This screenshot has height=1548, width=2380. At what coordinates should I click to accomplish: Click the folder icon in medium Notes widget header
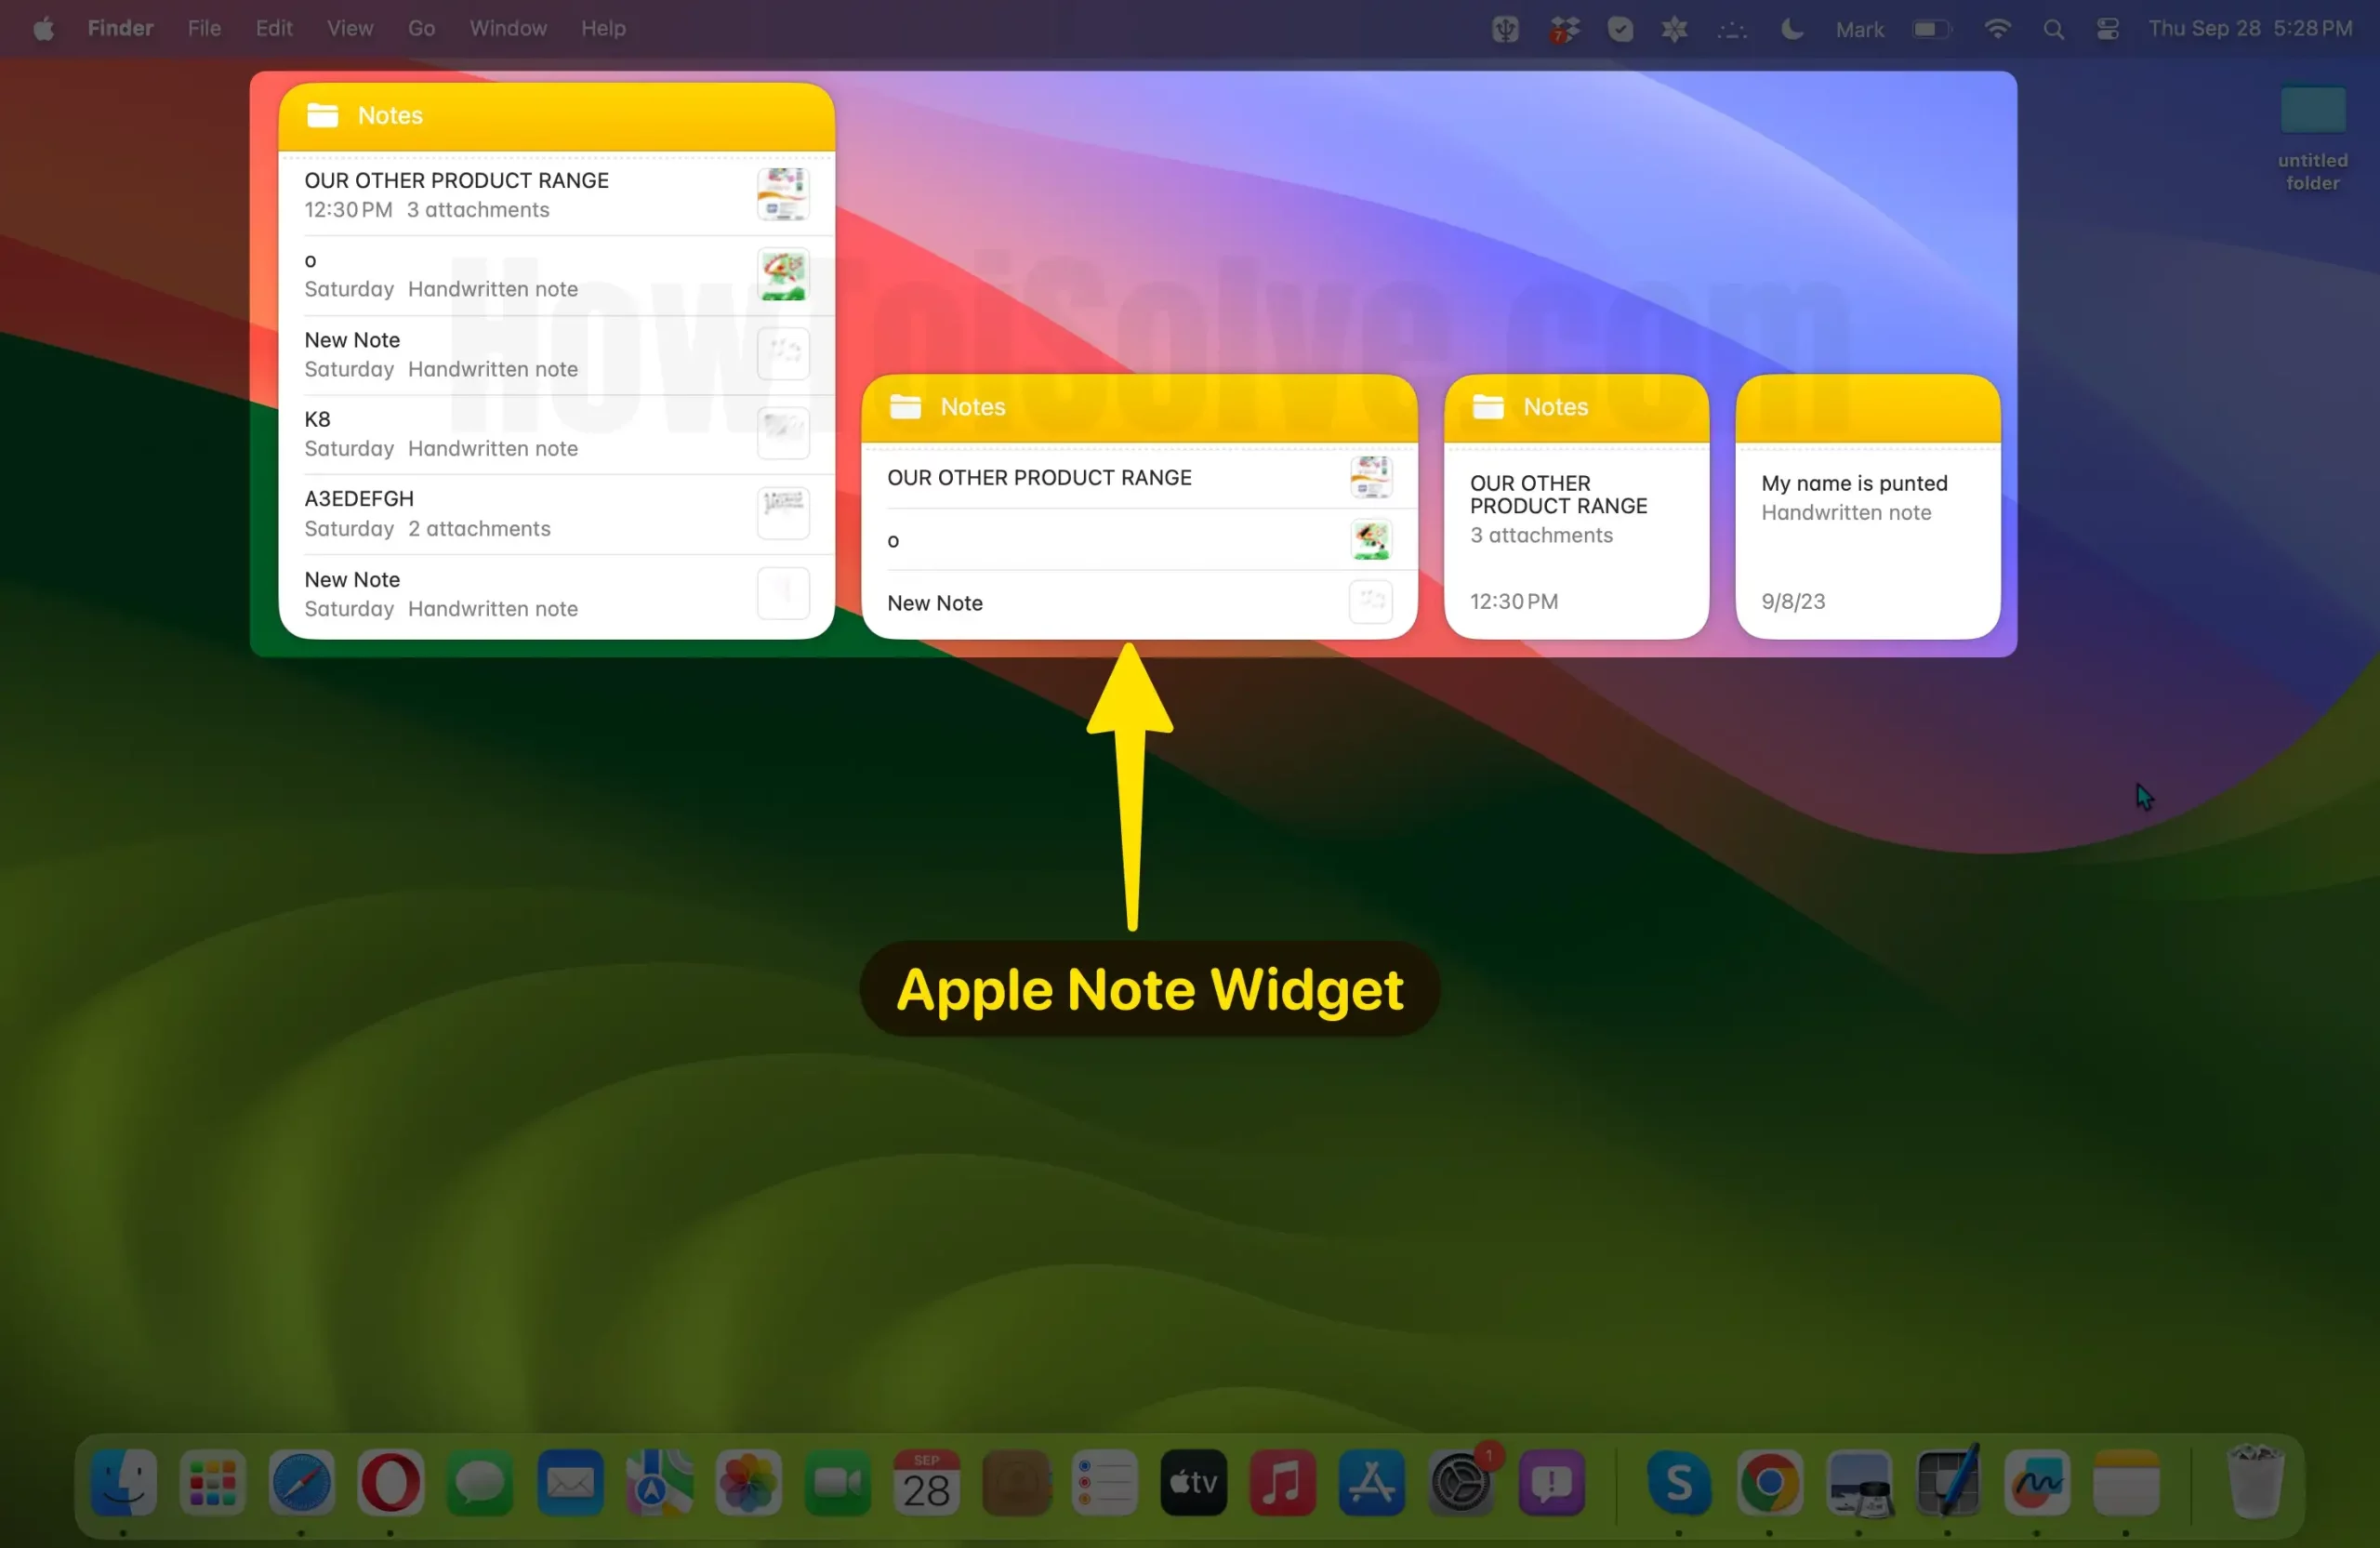tap(905, 407)
